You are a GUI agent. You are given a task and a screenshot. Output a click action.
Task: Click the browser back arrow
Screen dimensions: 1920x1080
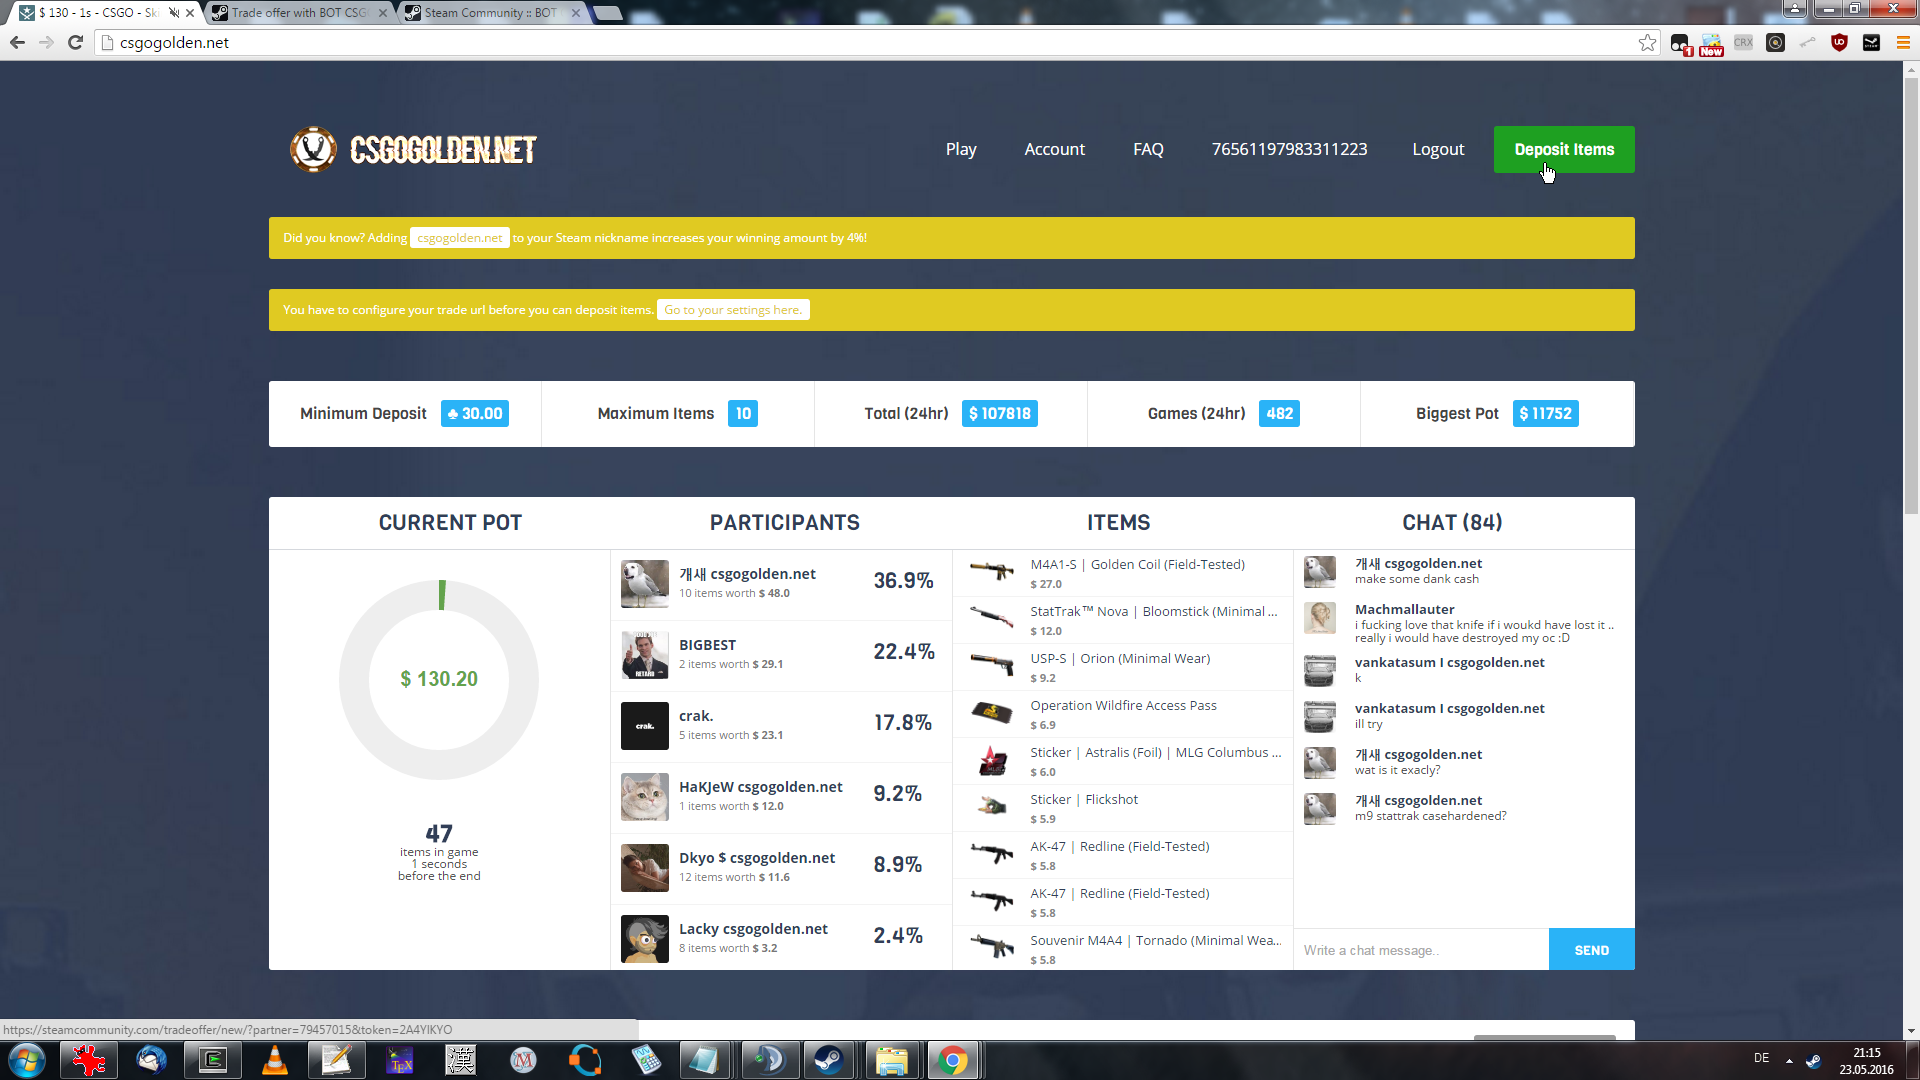coord(17,43)
